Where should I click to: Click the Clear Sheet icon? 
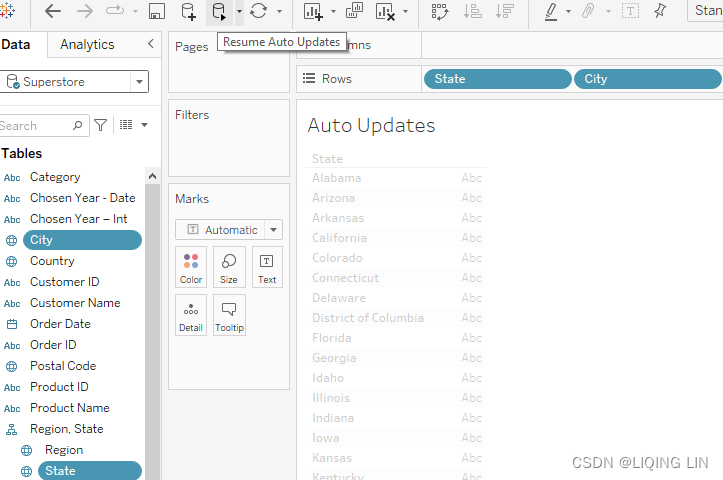click(x=385, y=11)
